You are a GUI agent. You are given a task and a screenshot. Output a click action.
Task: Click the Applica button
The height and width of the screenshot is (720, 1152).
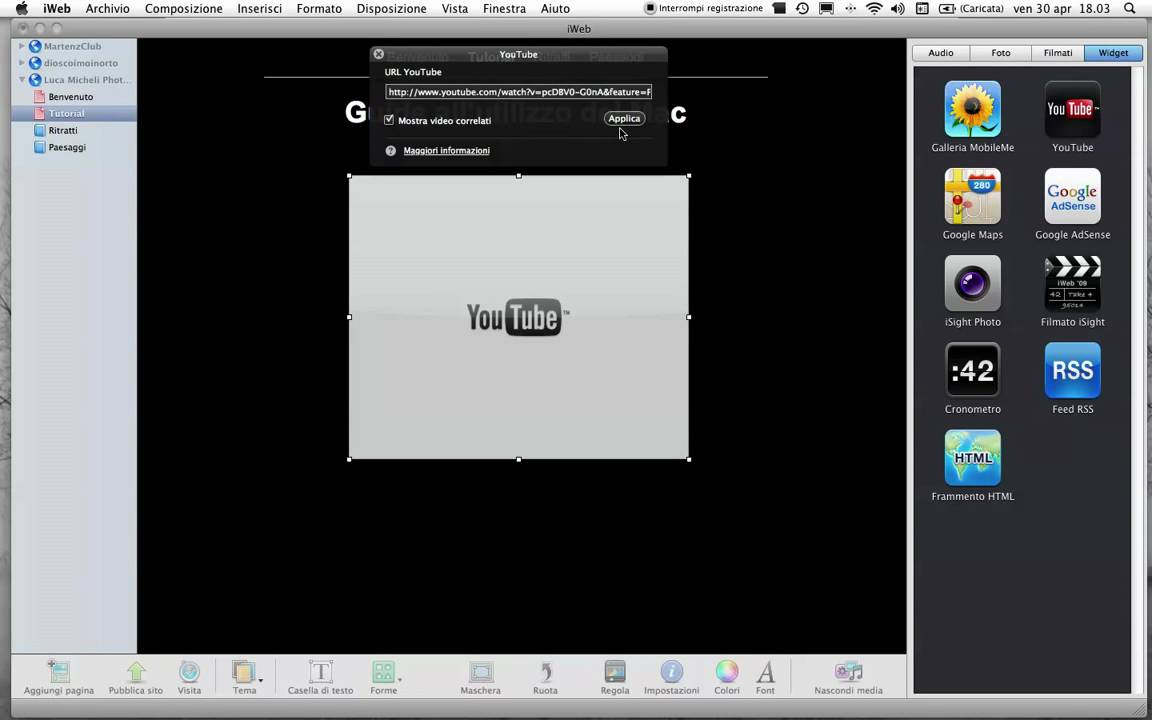(x=624, y=118)
